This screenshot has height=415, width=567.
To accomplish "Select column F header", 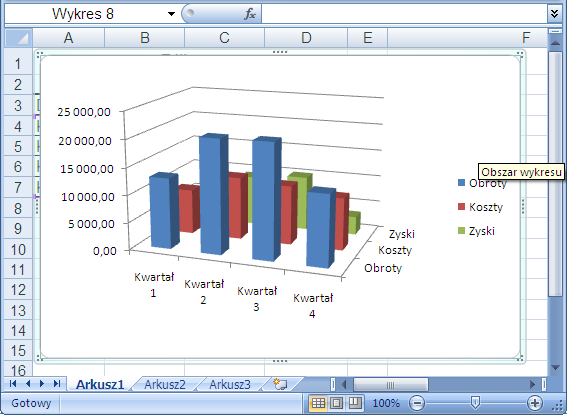I will pyautogui.click(x=467, y=38).
